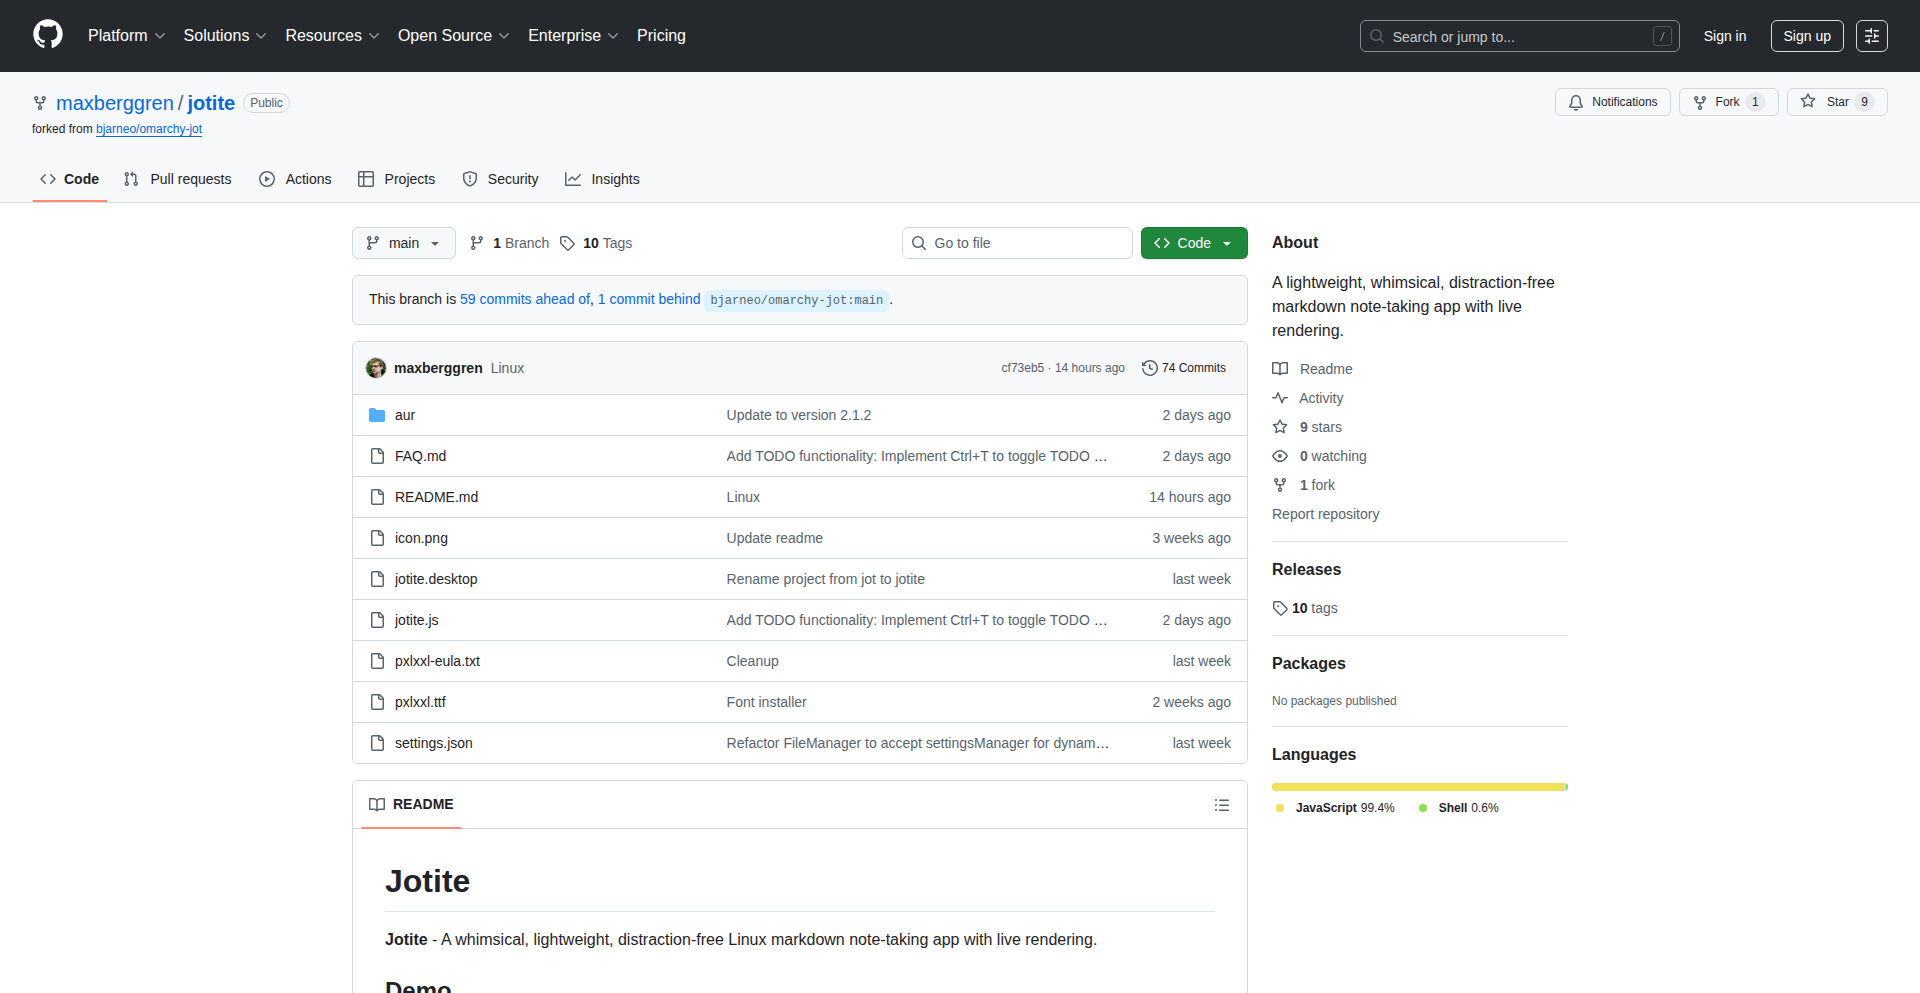This screenshot has height=993, width=1920.
Task: Click maxberggren's avatar image
Action: pyautogui.click(x=376, y=368)
